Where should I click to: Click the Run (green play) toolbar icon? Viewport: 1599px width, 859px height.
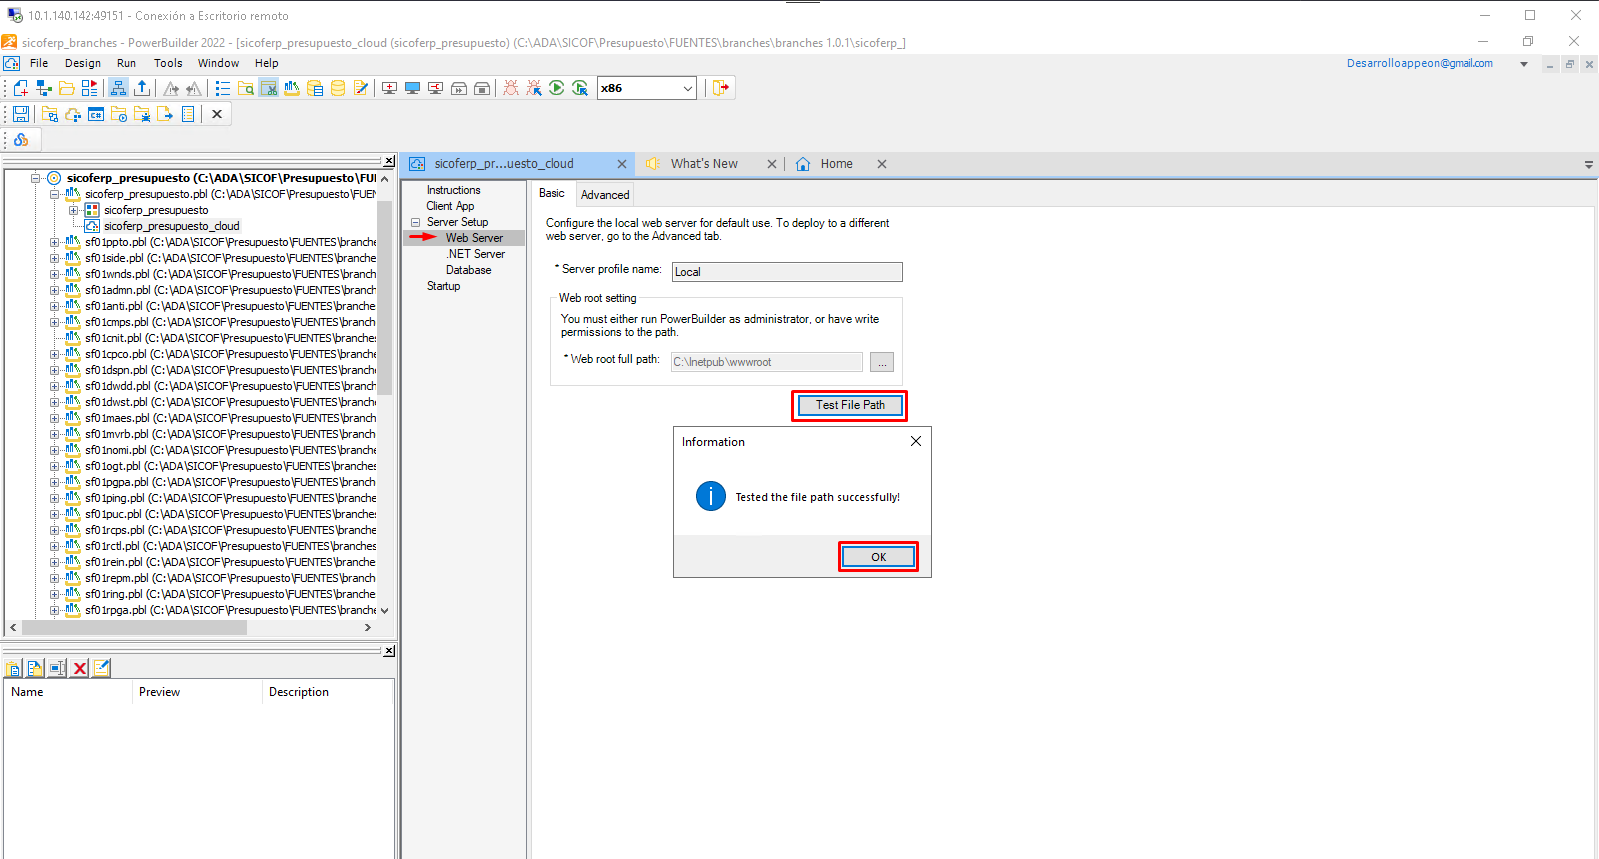coord(557,88)
